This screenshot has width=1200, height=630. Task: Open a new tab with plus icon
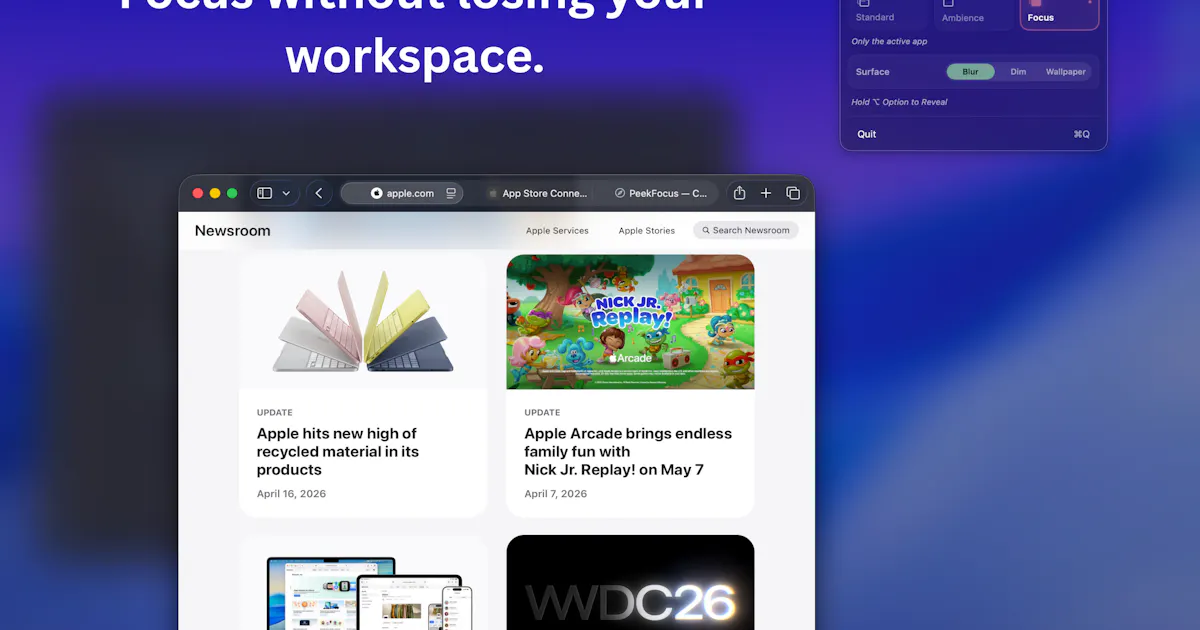(x=766, y=193)
